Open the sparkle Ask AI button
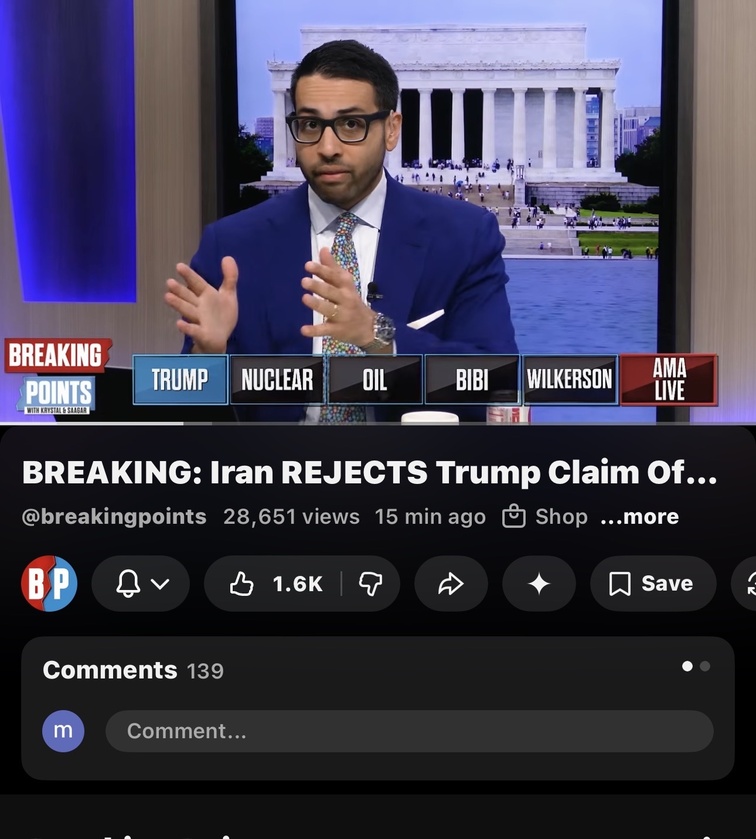The image size is (756, 839). click(x=539, y=584)
